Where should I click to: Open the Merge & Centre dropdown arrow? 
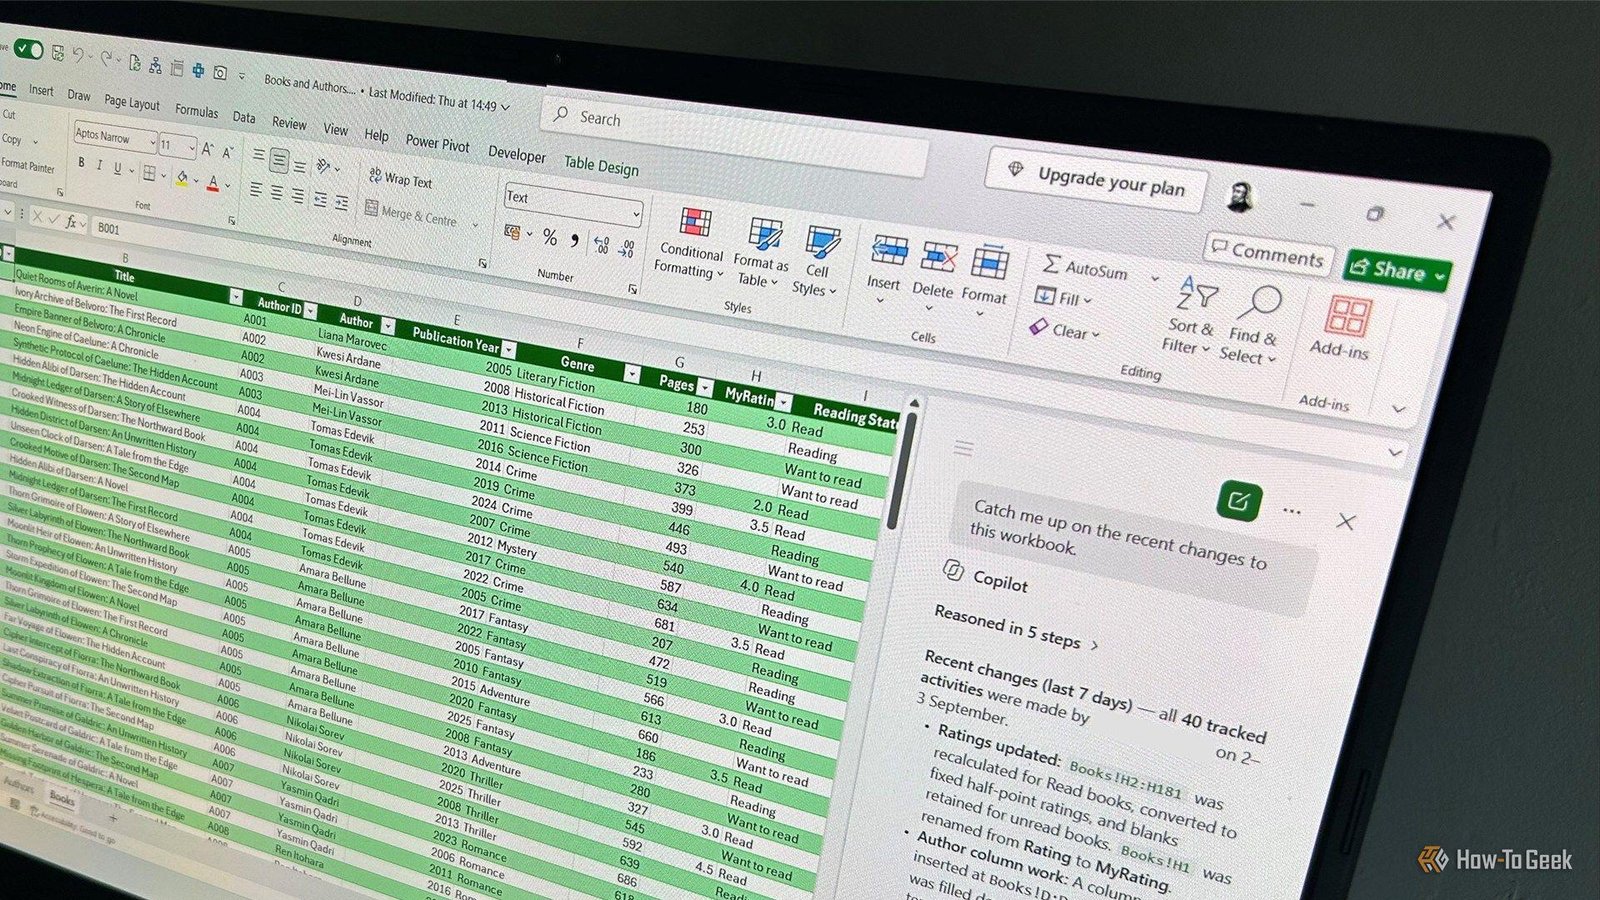tap(476, 225)
